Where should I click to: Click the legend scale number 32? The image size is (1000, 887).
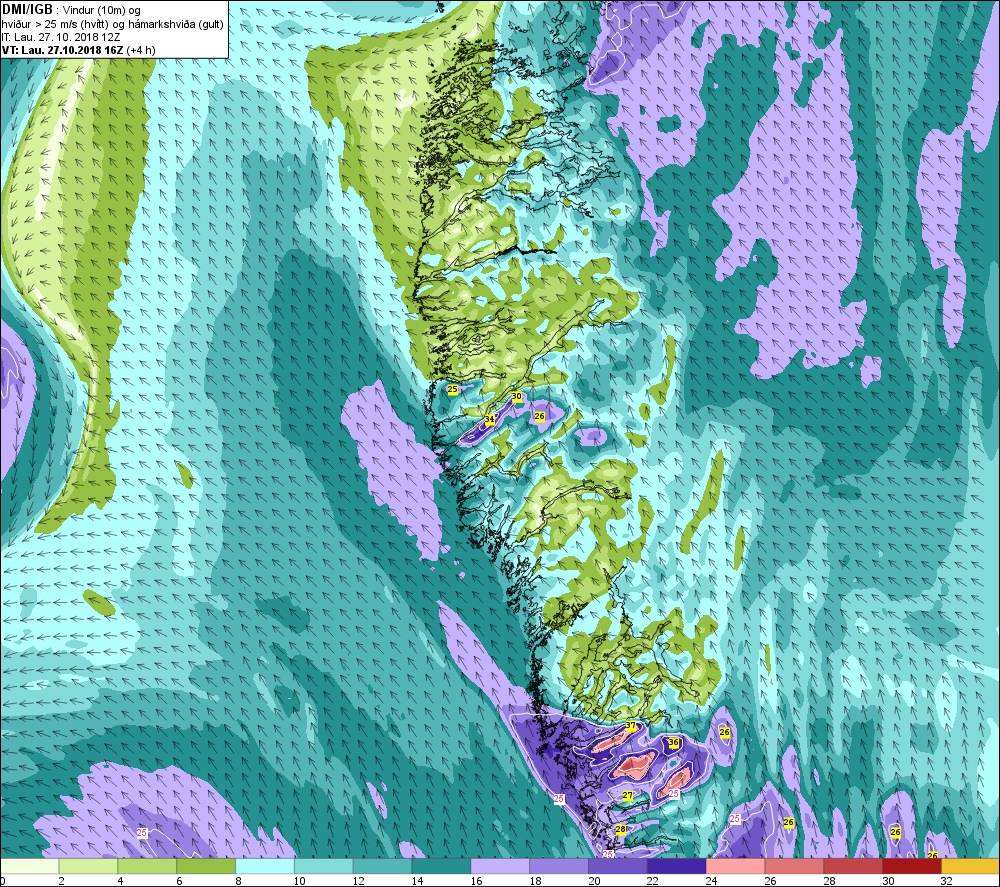(x=947, y=881)
